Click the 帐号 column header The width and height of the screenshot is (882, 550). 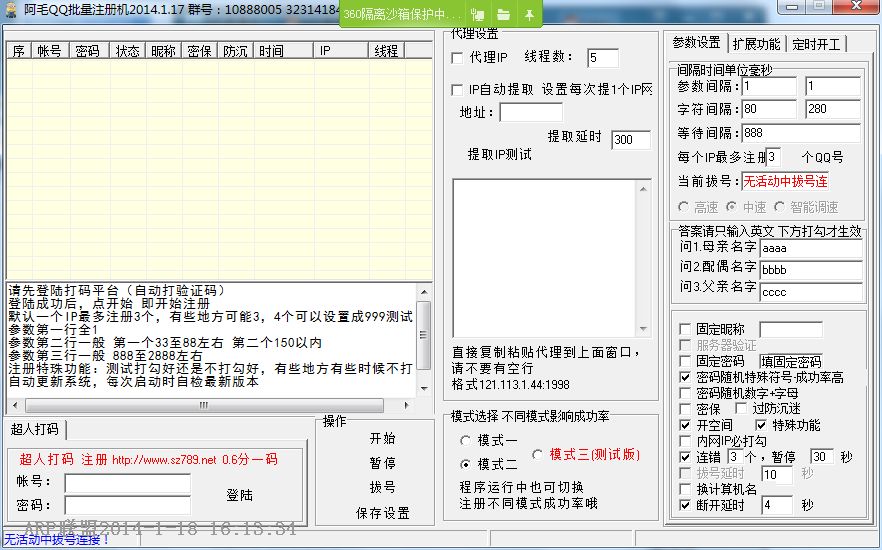(x=50, y=51)
